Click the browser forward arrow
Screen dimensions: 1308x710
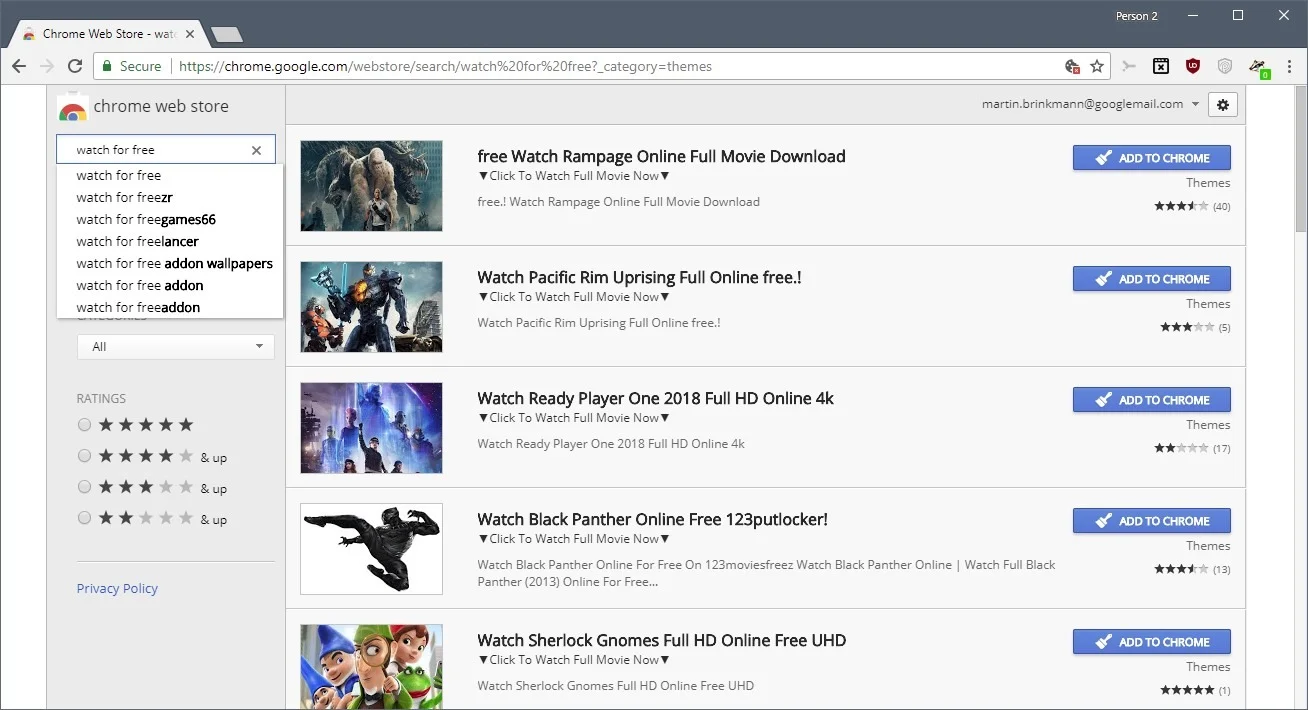46,66
